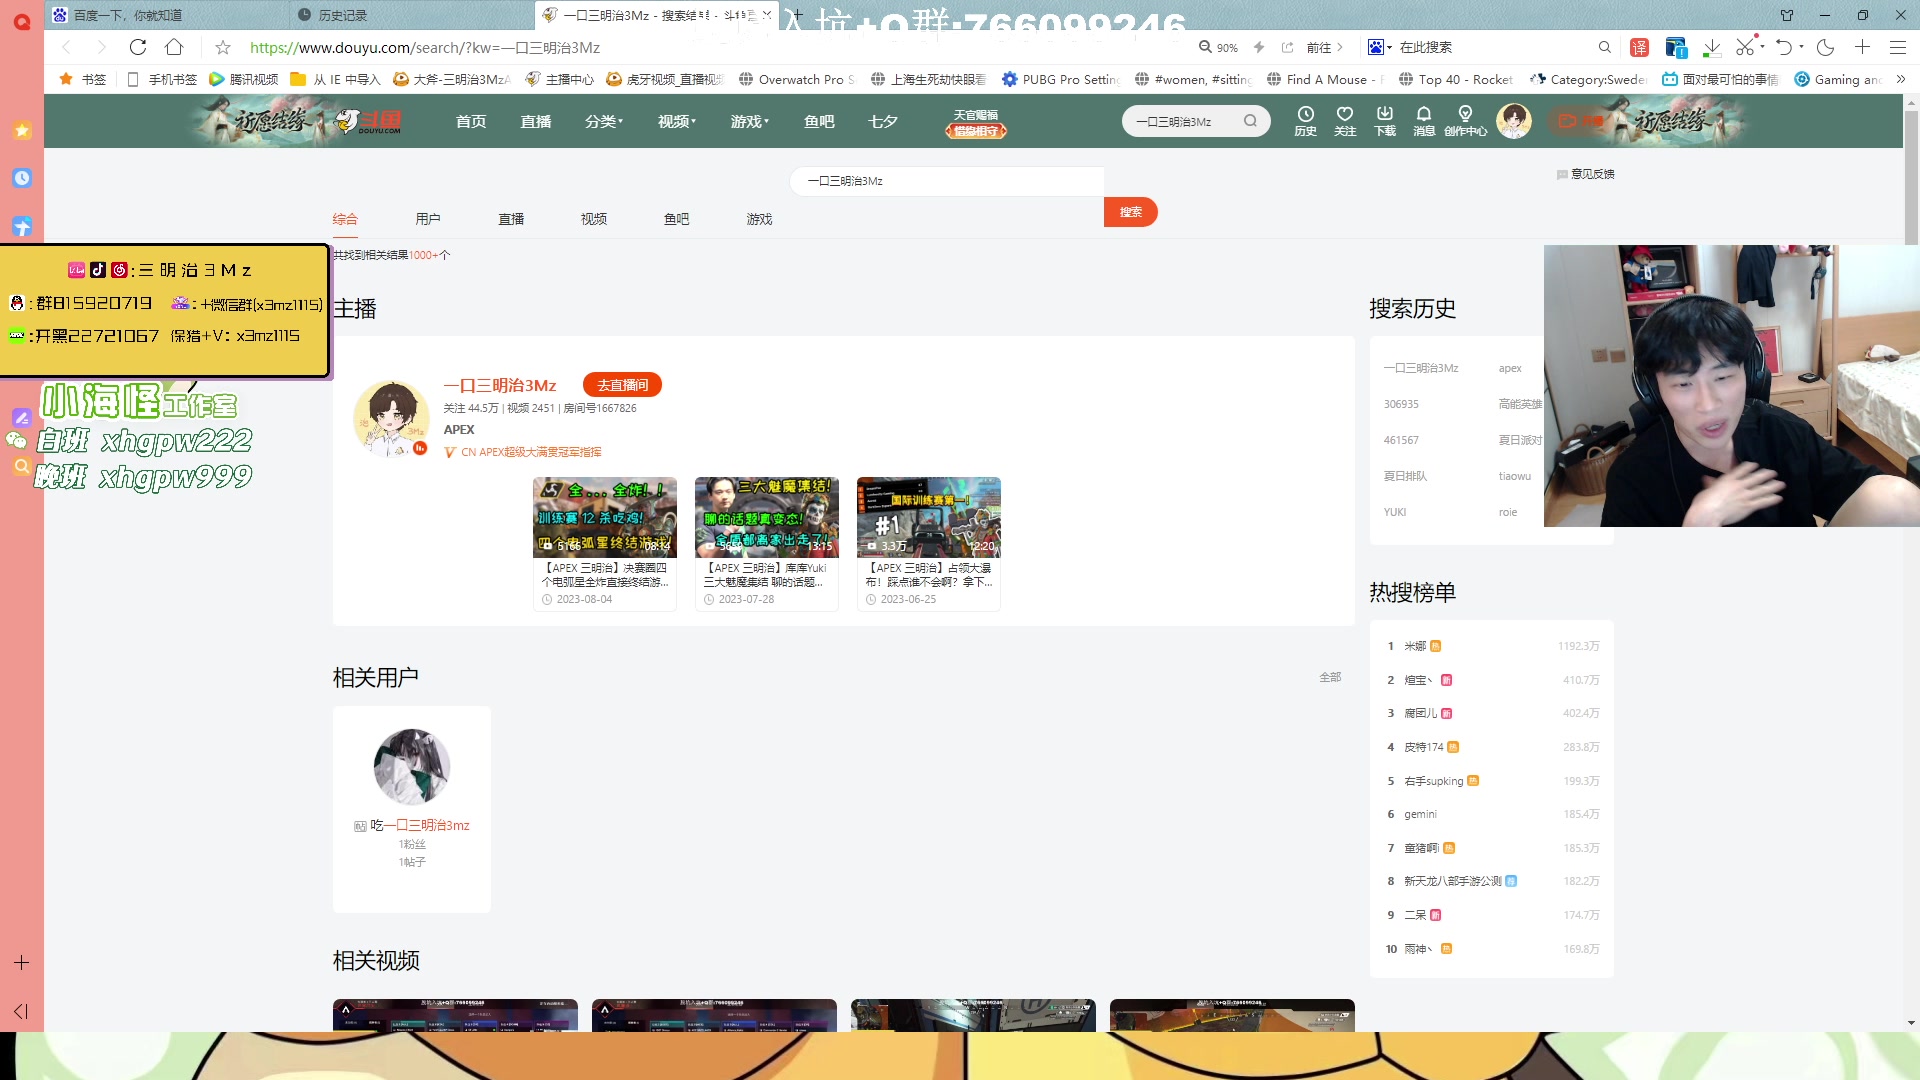Screen dimensions: 1920x1080
Task: Click hot search entry 新天龙八部手游公测
Action: (x=1452, y=881)
